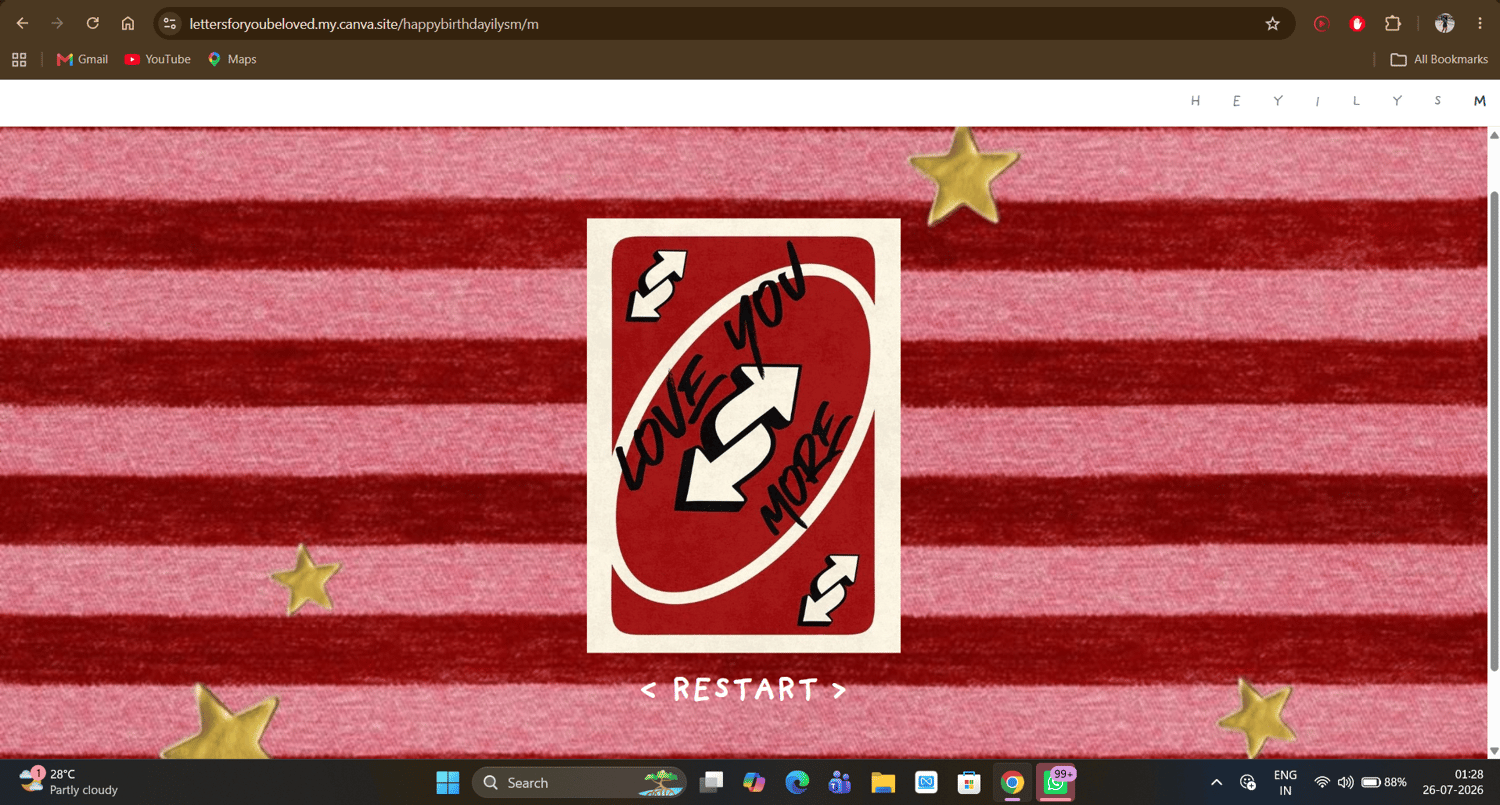Open the weather widget showing 28°C
Image resolution: width=1500 pixels, height=805 pixels.
(x=70, y=782)
